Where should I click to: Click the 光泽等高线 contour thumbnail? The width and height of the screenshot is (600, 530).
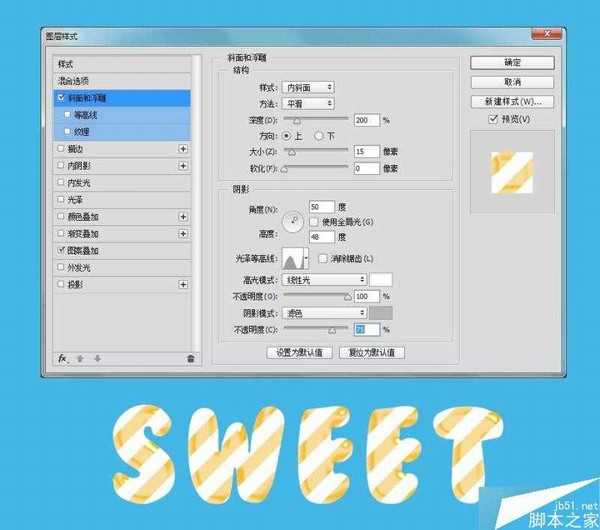coord(293,259)
